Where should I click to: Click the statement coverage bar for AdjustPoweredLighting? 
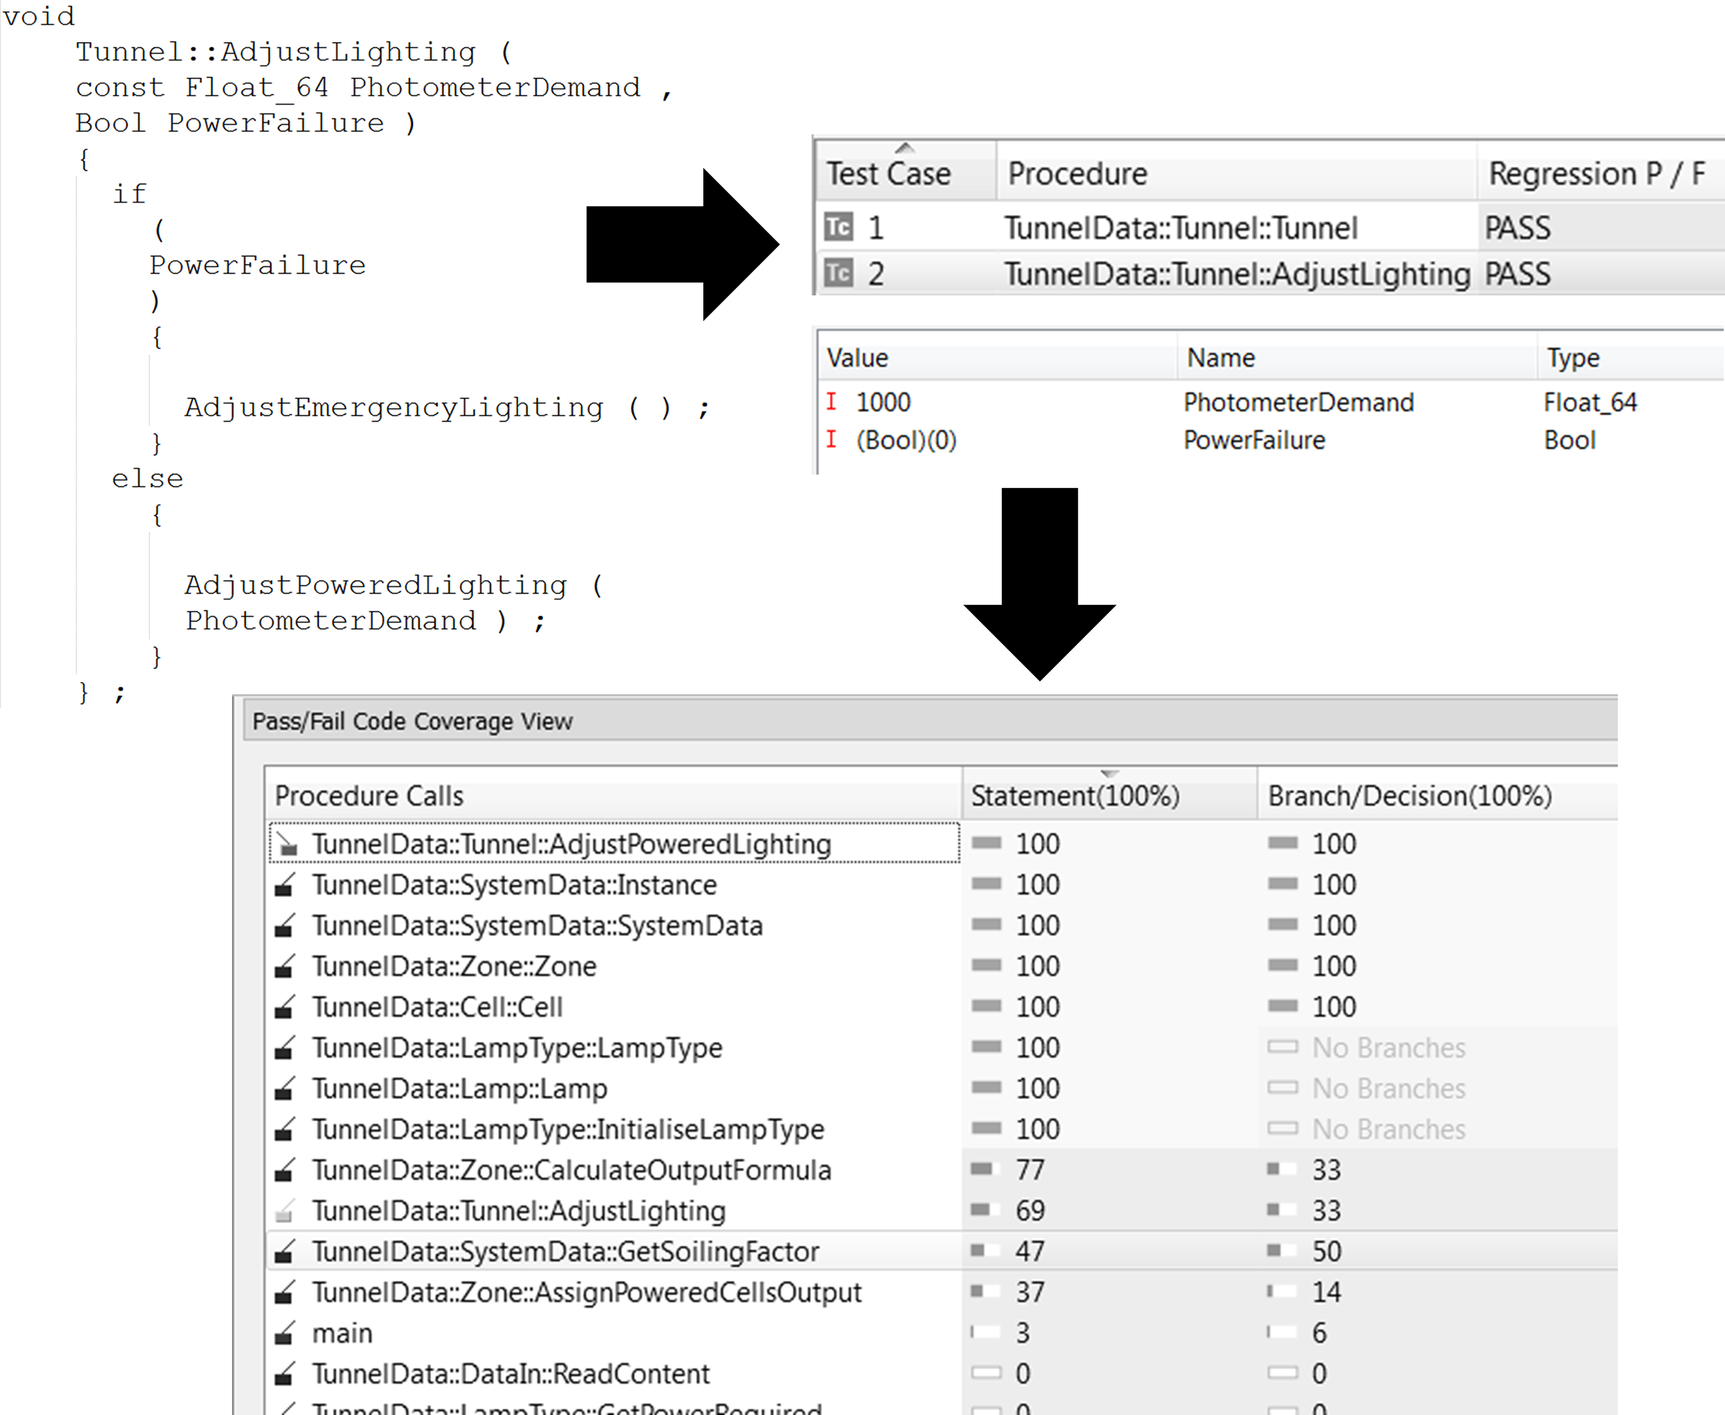coord(986,843)
